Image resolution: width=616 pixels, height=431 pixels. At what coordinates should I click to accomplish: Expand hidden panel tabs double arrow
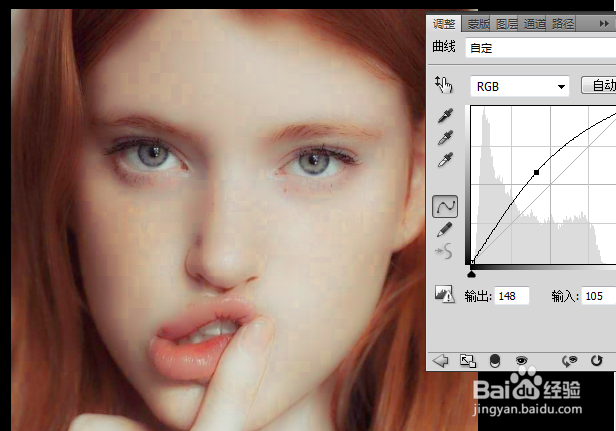point(604,24)
